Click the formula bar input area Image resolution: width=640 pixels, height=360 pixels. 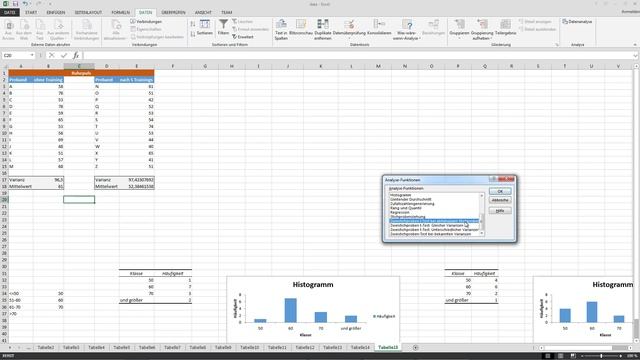coord(357,55)
